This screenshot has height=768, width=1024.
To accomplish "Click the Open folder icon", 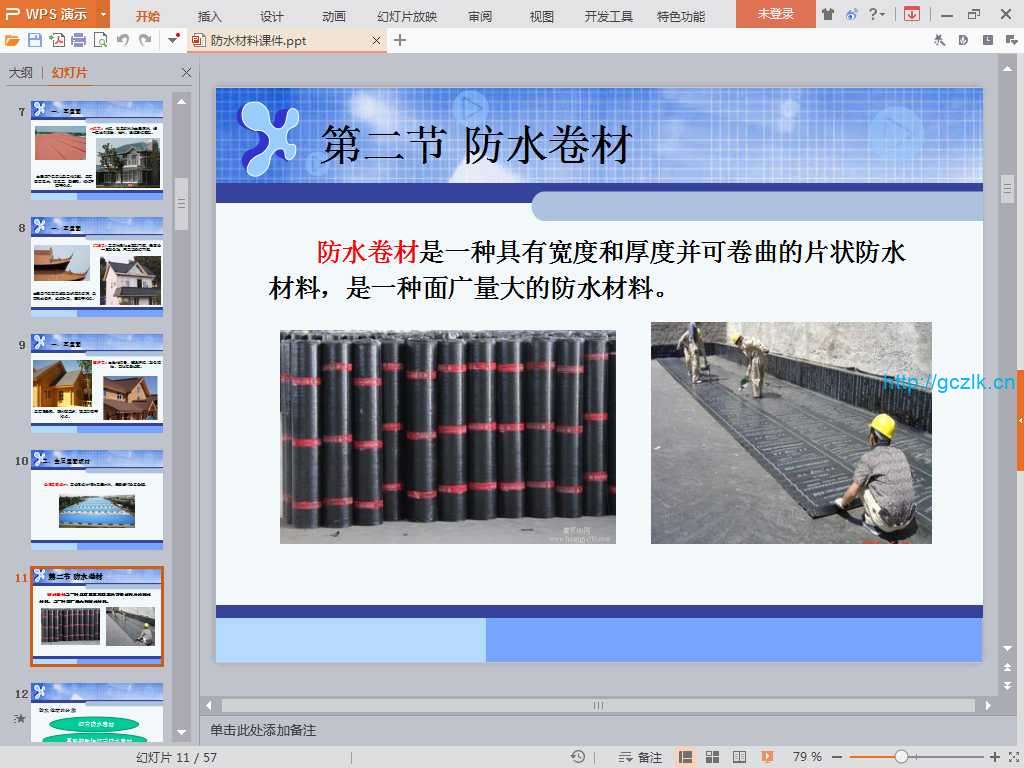I will 12,40.
